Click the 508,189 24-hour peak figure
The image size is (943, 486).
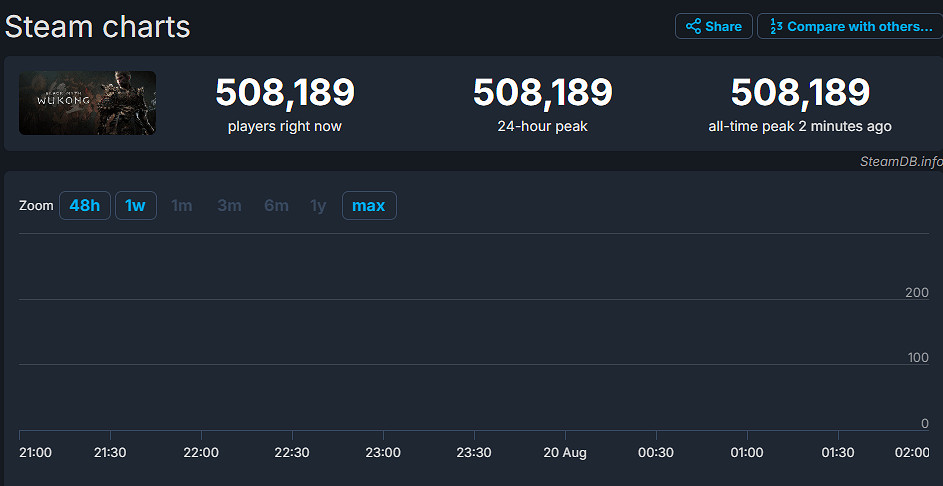pos(542,93)
